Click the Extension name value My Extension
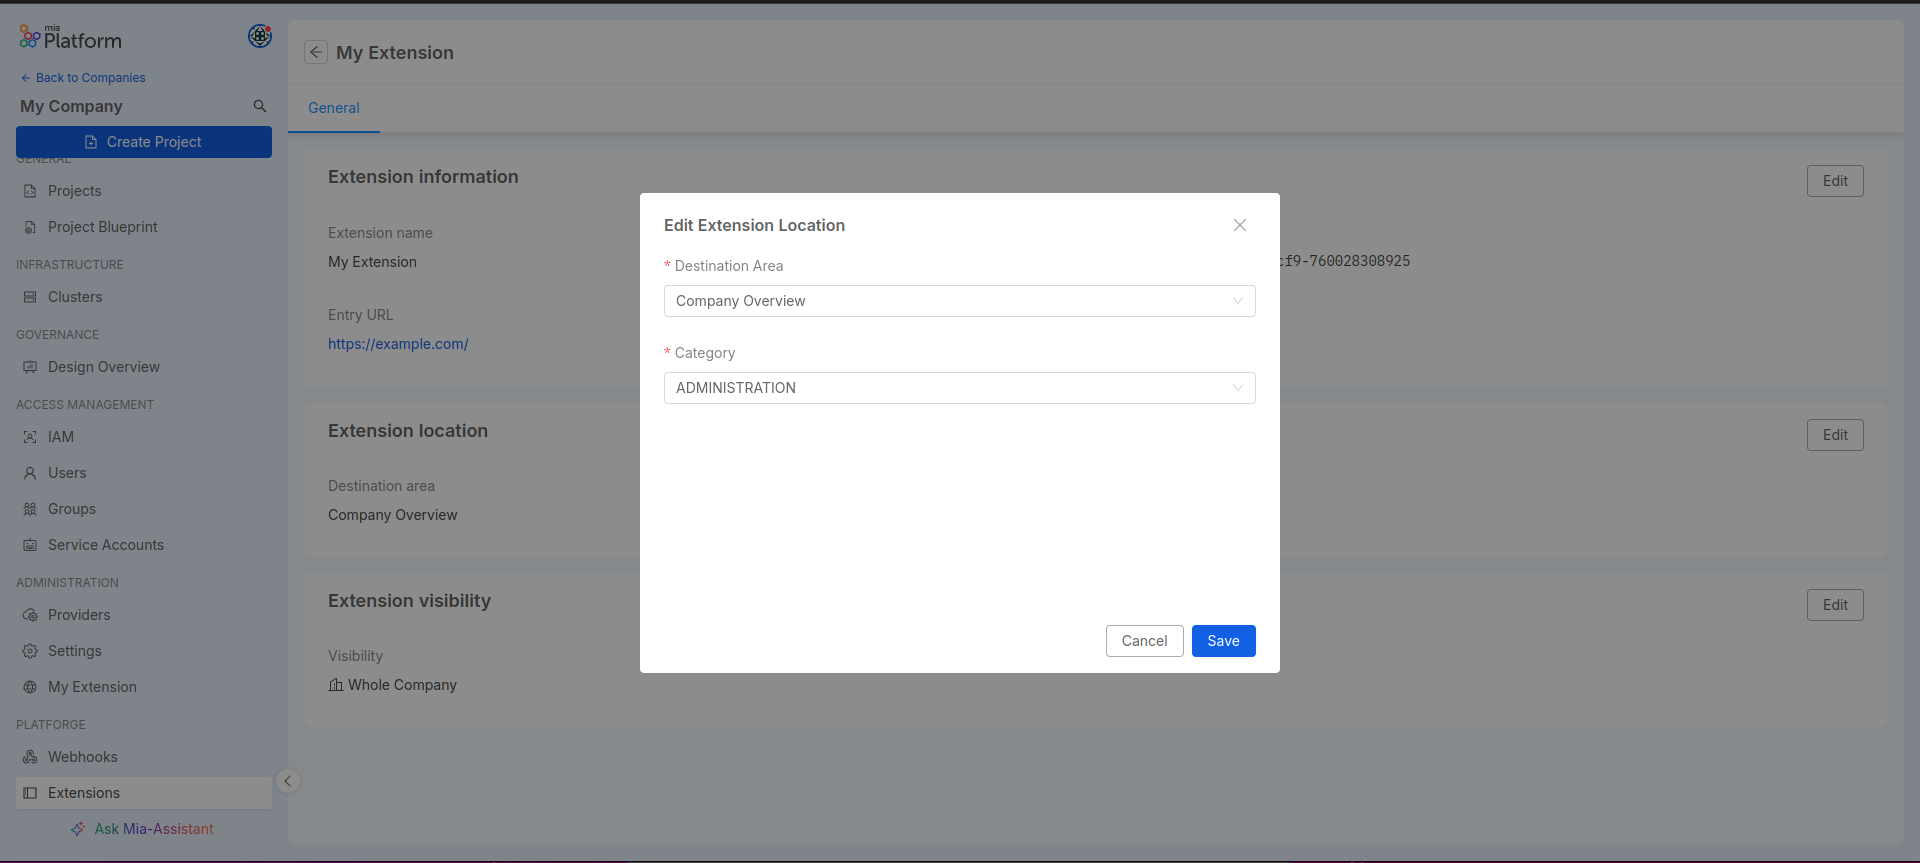This screenshot has height=863, width=1920. 372,262
